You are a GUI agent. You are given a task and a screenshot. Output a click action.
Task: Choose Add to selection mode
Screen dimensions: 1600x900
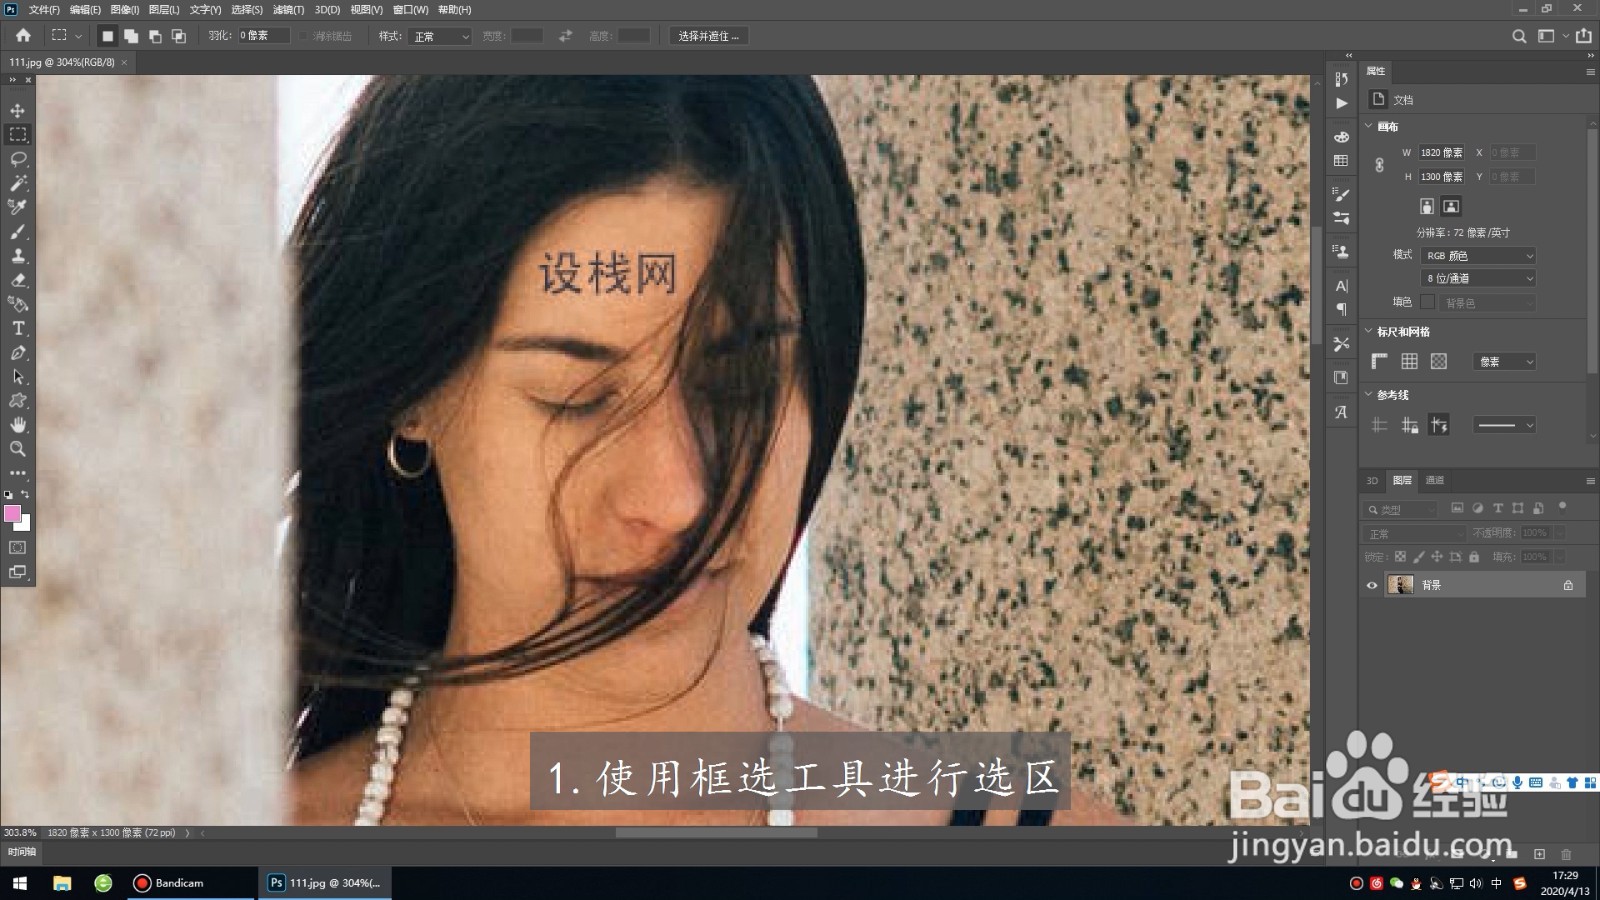131,36
